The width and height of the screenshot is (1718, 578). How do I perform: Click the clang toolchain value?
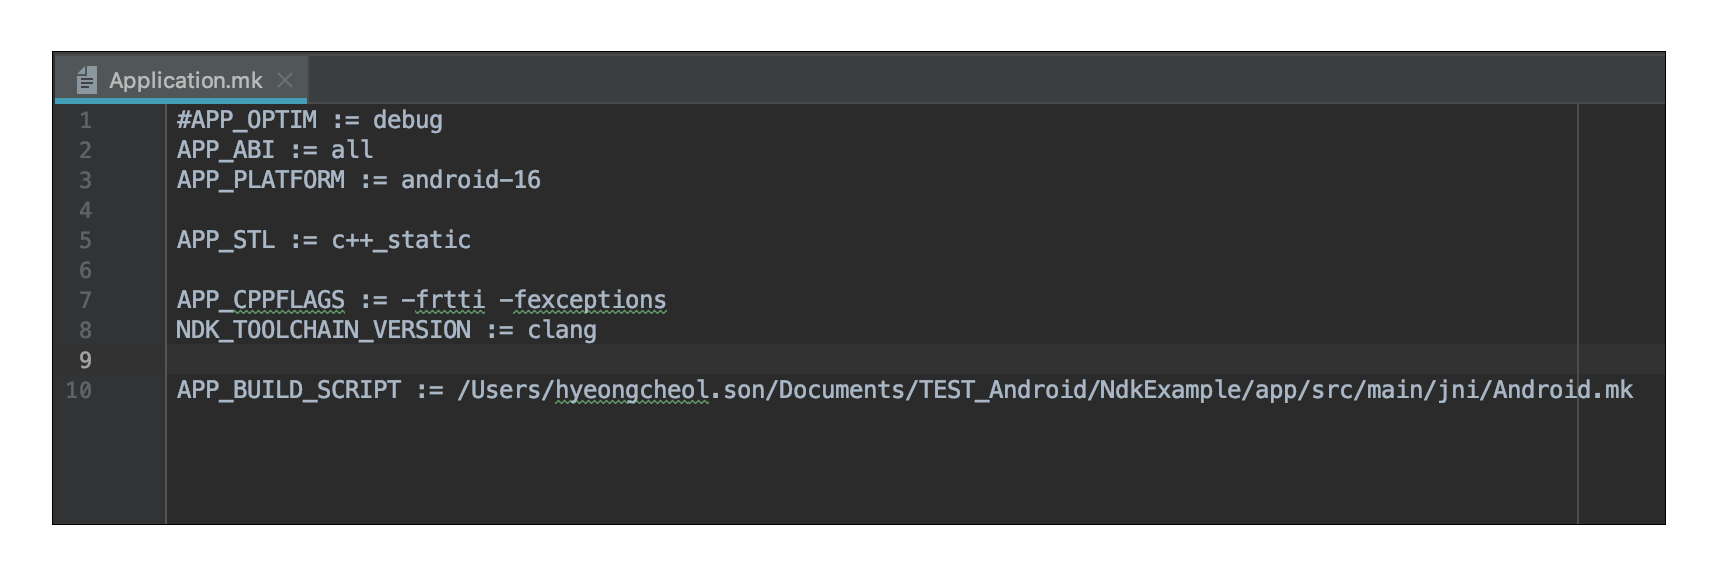(x=562, y=330)
